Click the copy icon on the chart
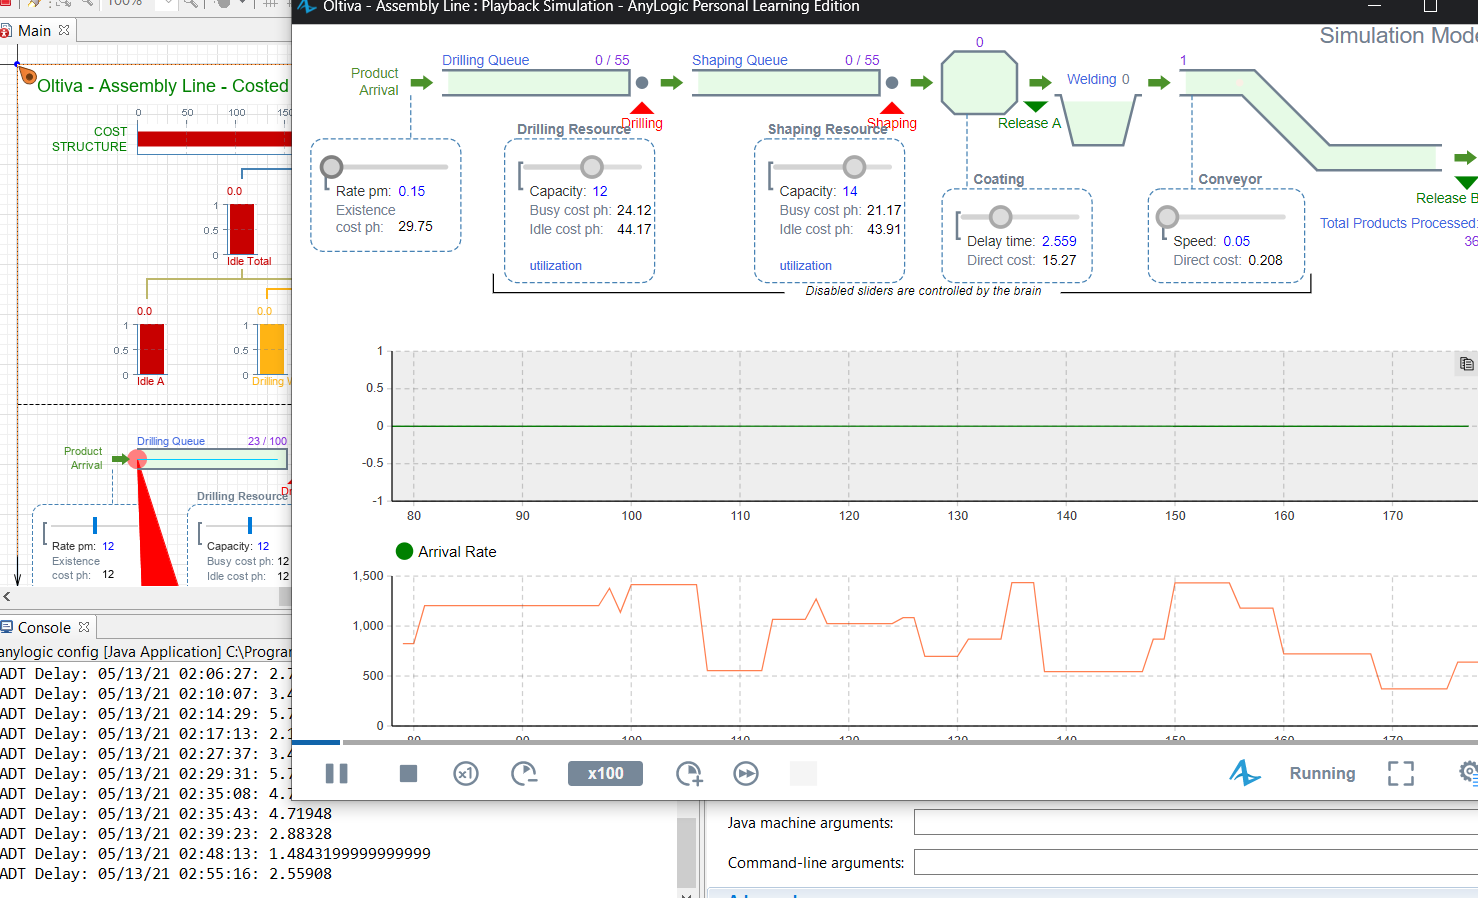The width and height of the screenshot is (1478, 898). tap(1466, 364)
